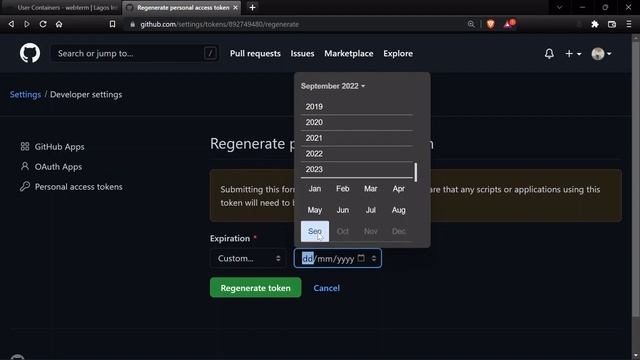Bookmark this page icon
This screenshot has height=360, width=640.
pos(112,24)
